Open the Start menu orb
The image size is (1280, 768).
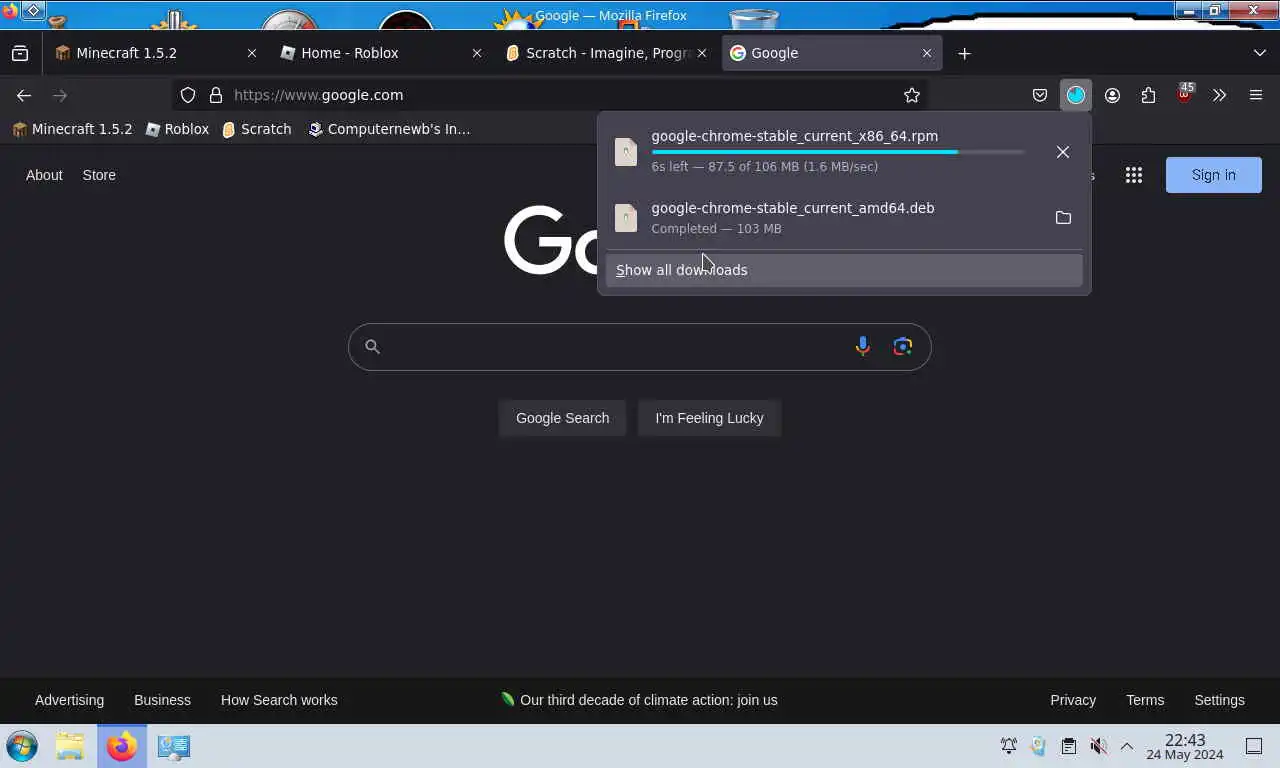click(22, 746)
